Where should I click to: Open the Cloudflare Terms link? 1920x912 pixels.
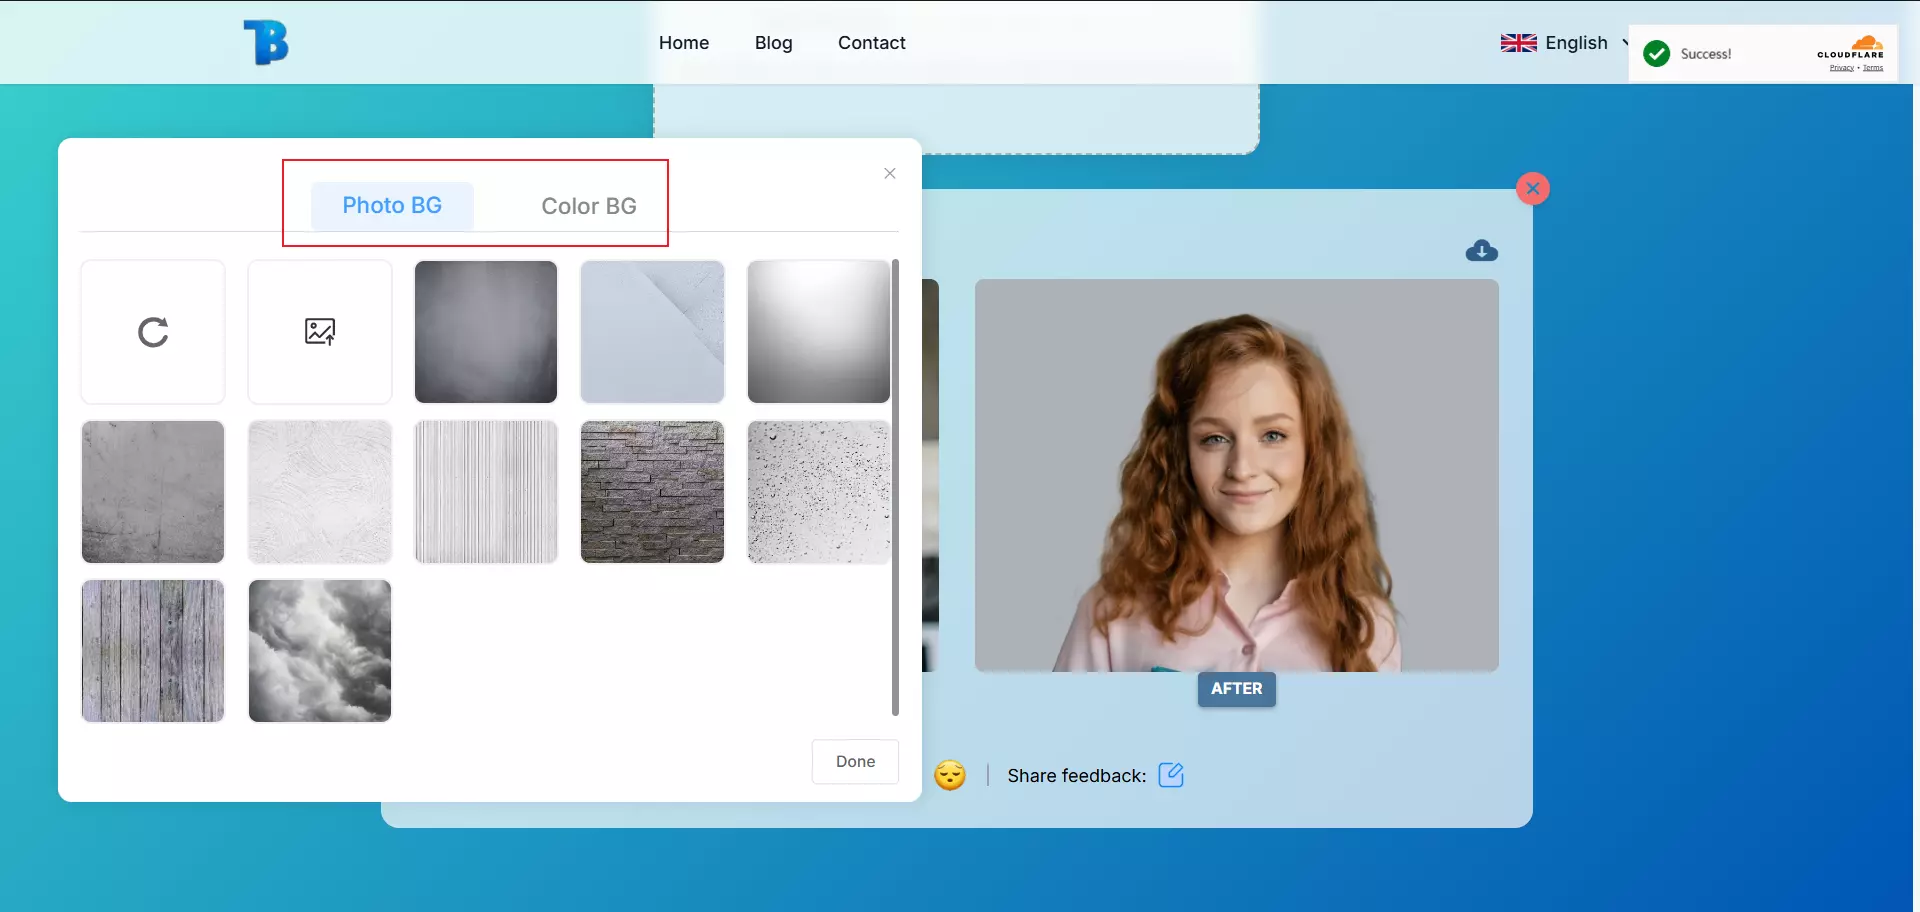(1873, 68)
